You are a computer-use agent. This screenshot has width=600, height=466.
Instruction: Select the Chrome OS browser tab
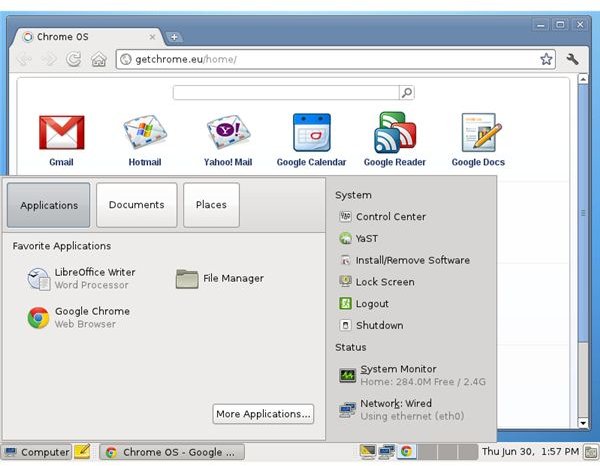click(x=88, y=37)
